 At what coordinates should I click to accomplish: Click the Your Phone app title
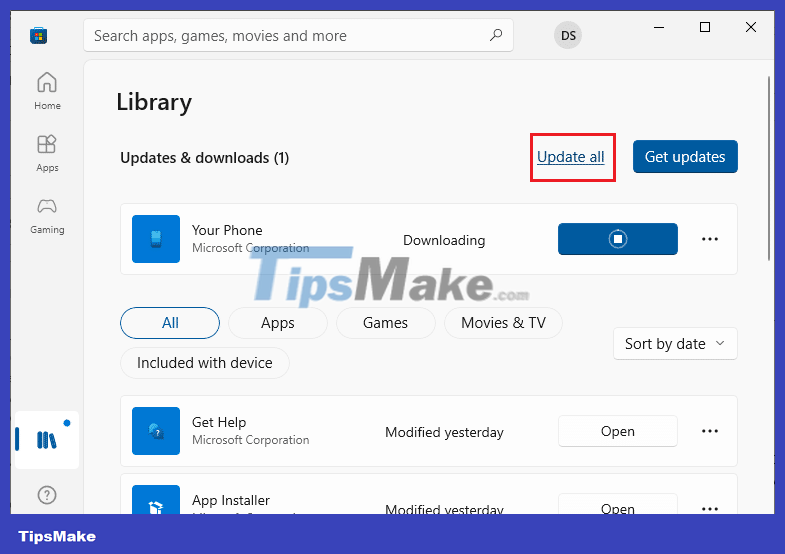(227, 230)
